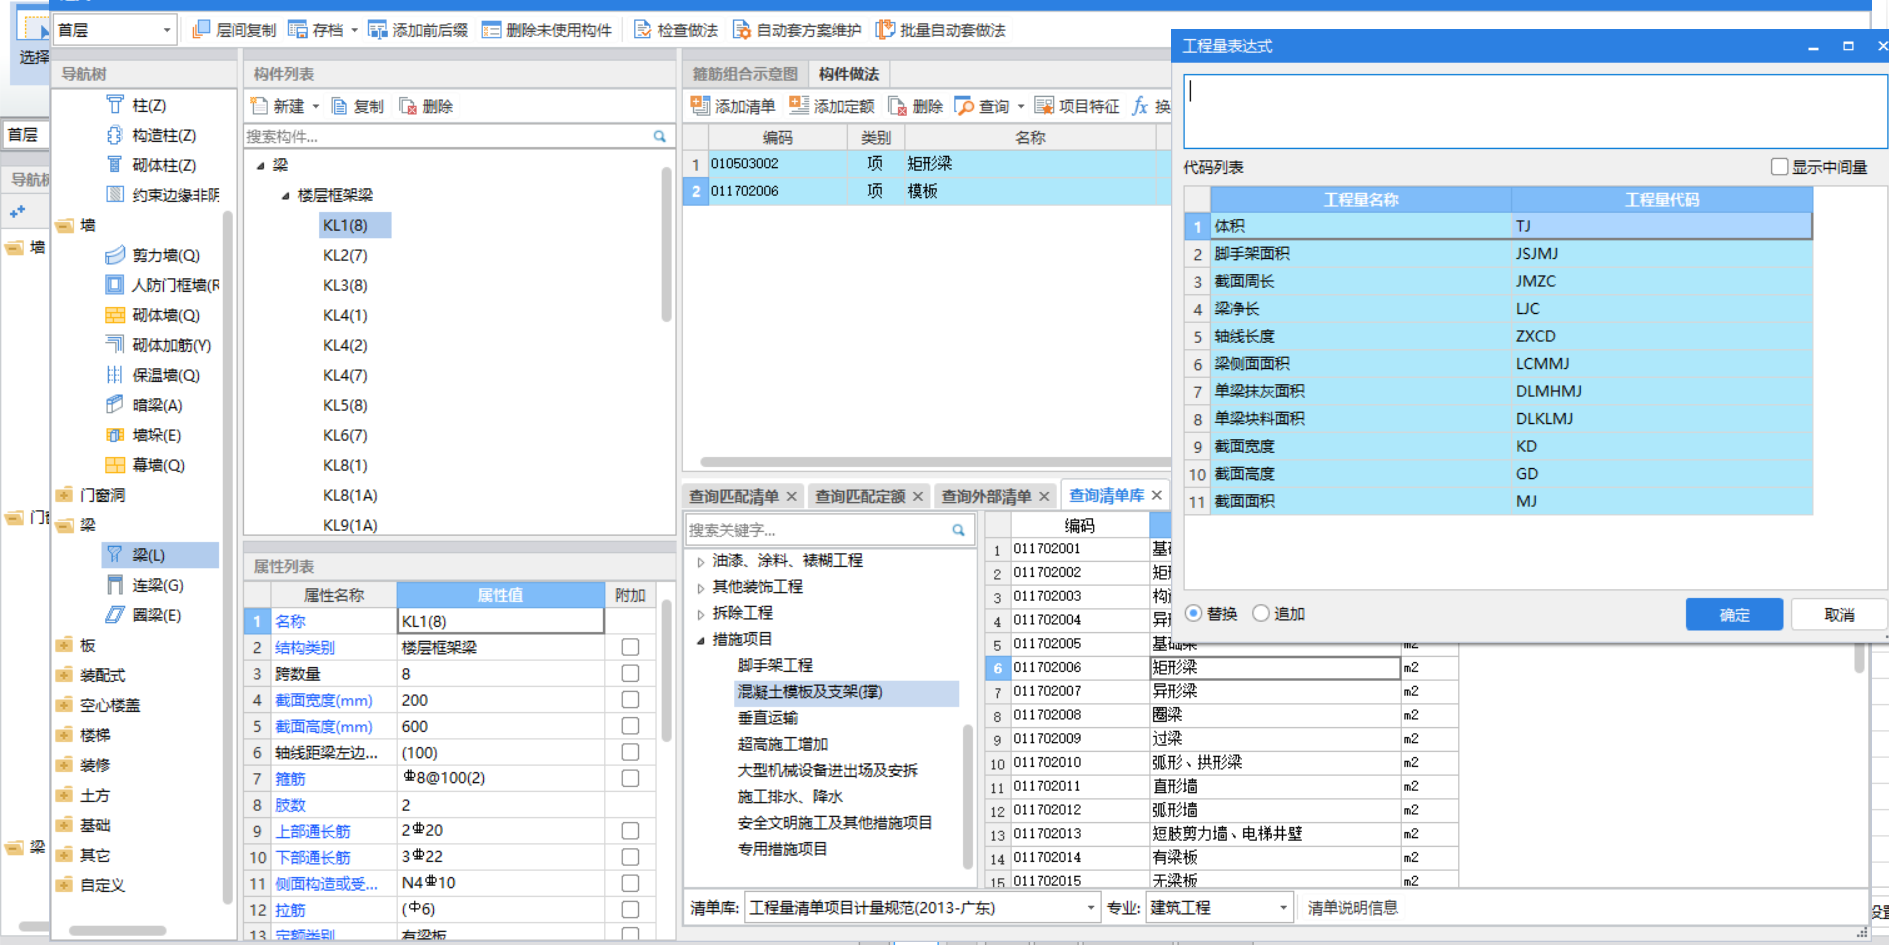The width and height of the screenshot is (1889, 945).
Task: Click 复制 icon in 构件列表
Action: pyautogui.click(x=340, y=106)
